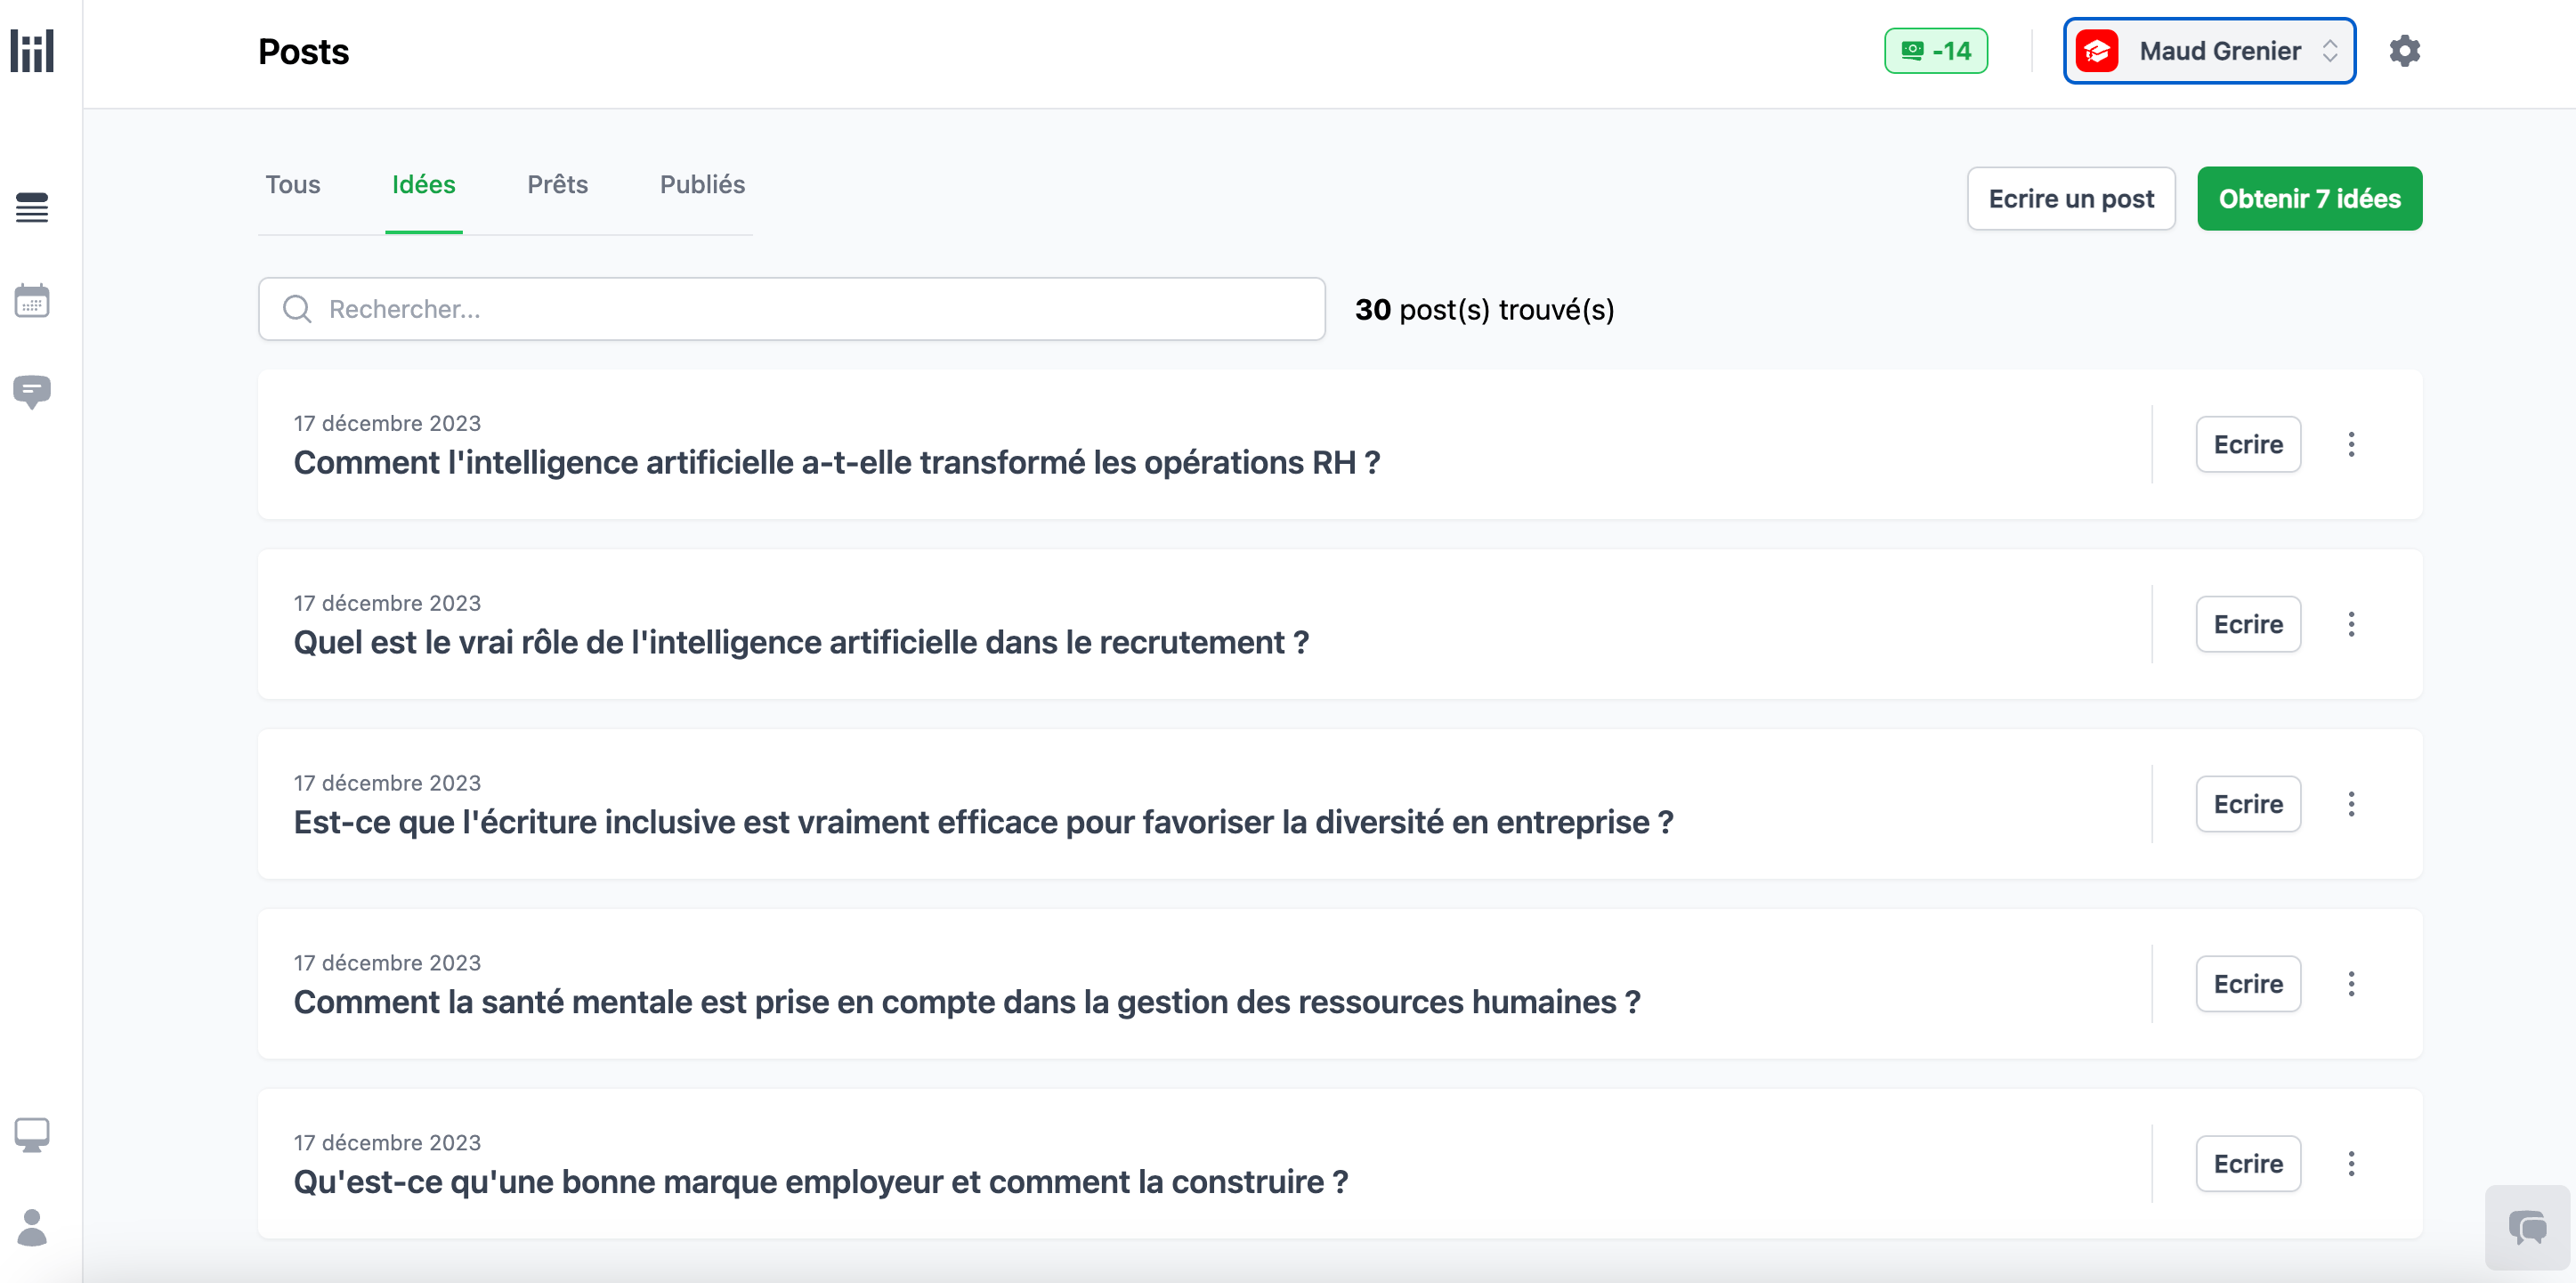Open idea about la santé mentale
This screenshot has height=1283, width=2576.
(966, 1003)
